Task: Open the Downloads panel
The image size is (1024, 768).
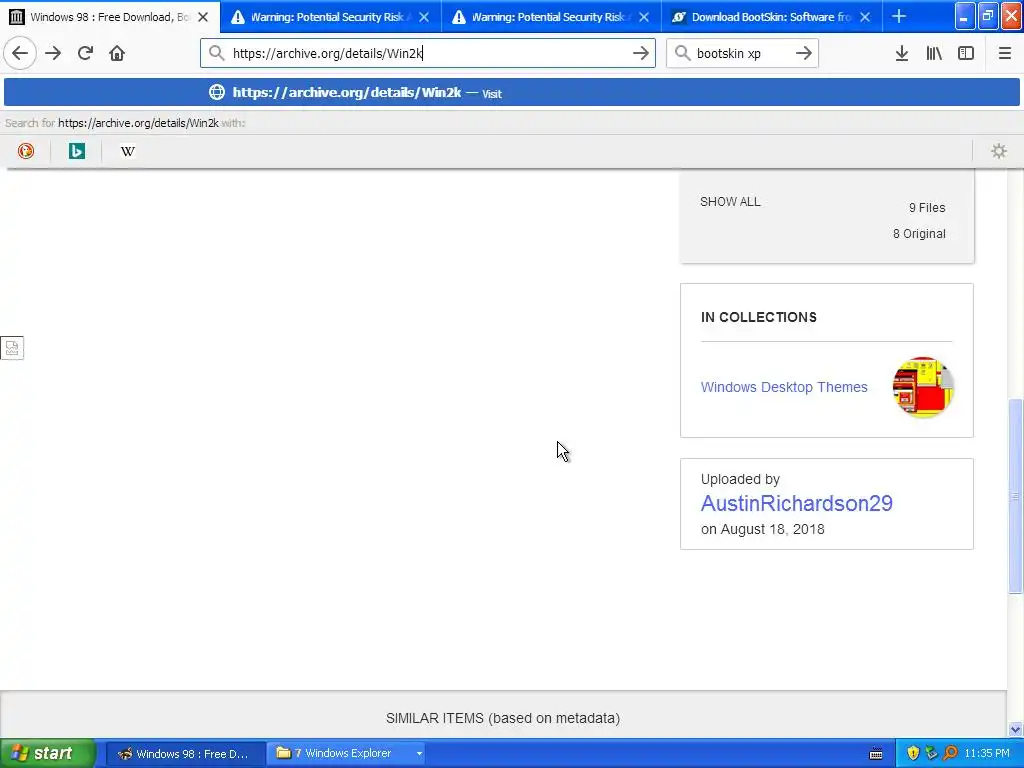Action: tap(902, 53)
